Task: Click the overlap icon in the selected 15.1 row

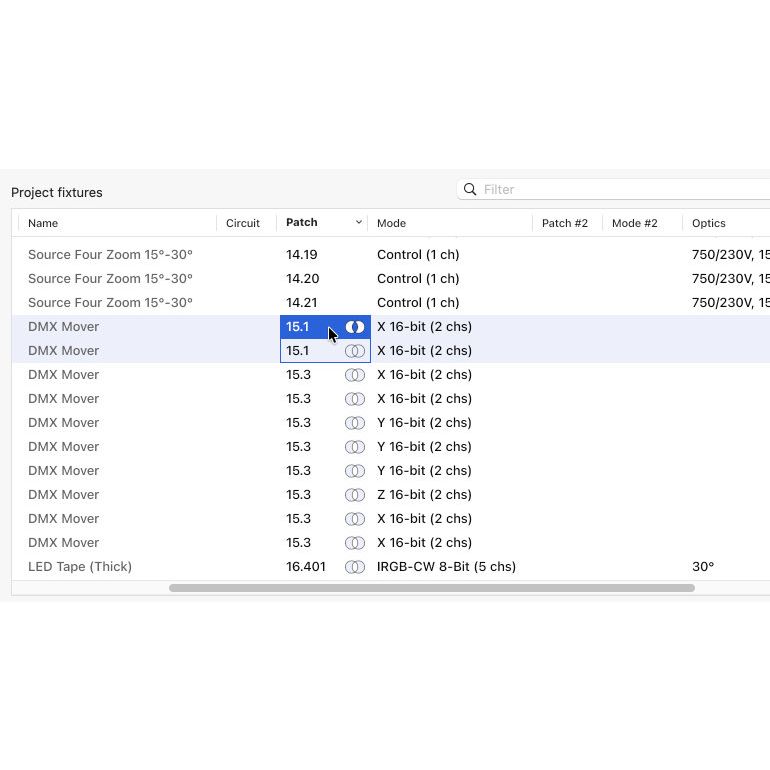Action: pos(355,327)
